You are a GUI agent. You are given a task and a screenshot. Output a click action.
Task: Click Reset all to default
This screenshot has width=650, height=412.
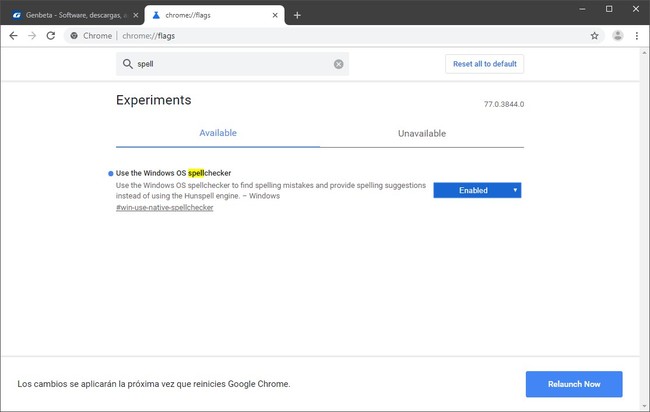click(x=485, y=64)
